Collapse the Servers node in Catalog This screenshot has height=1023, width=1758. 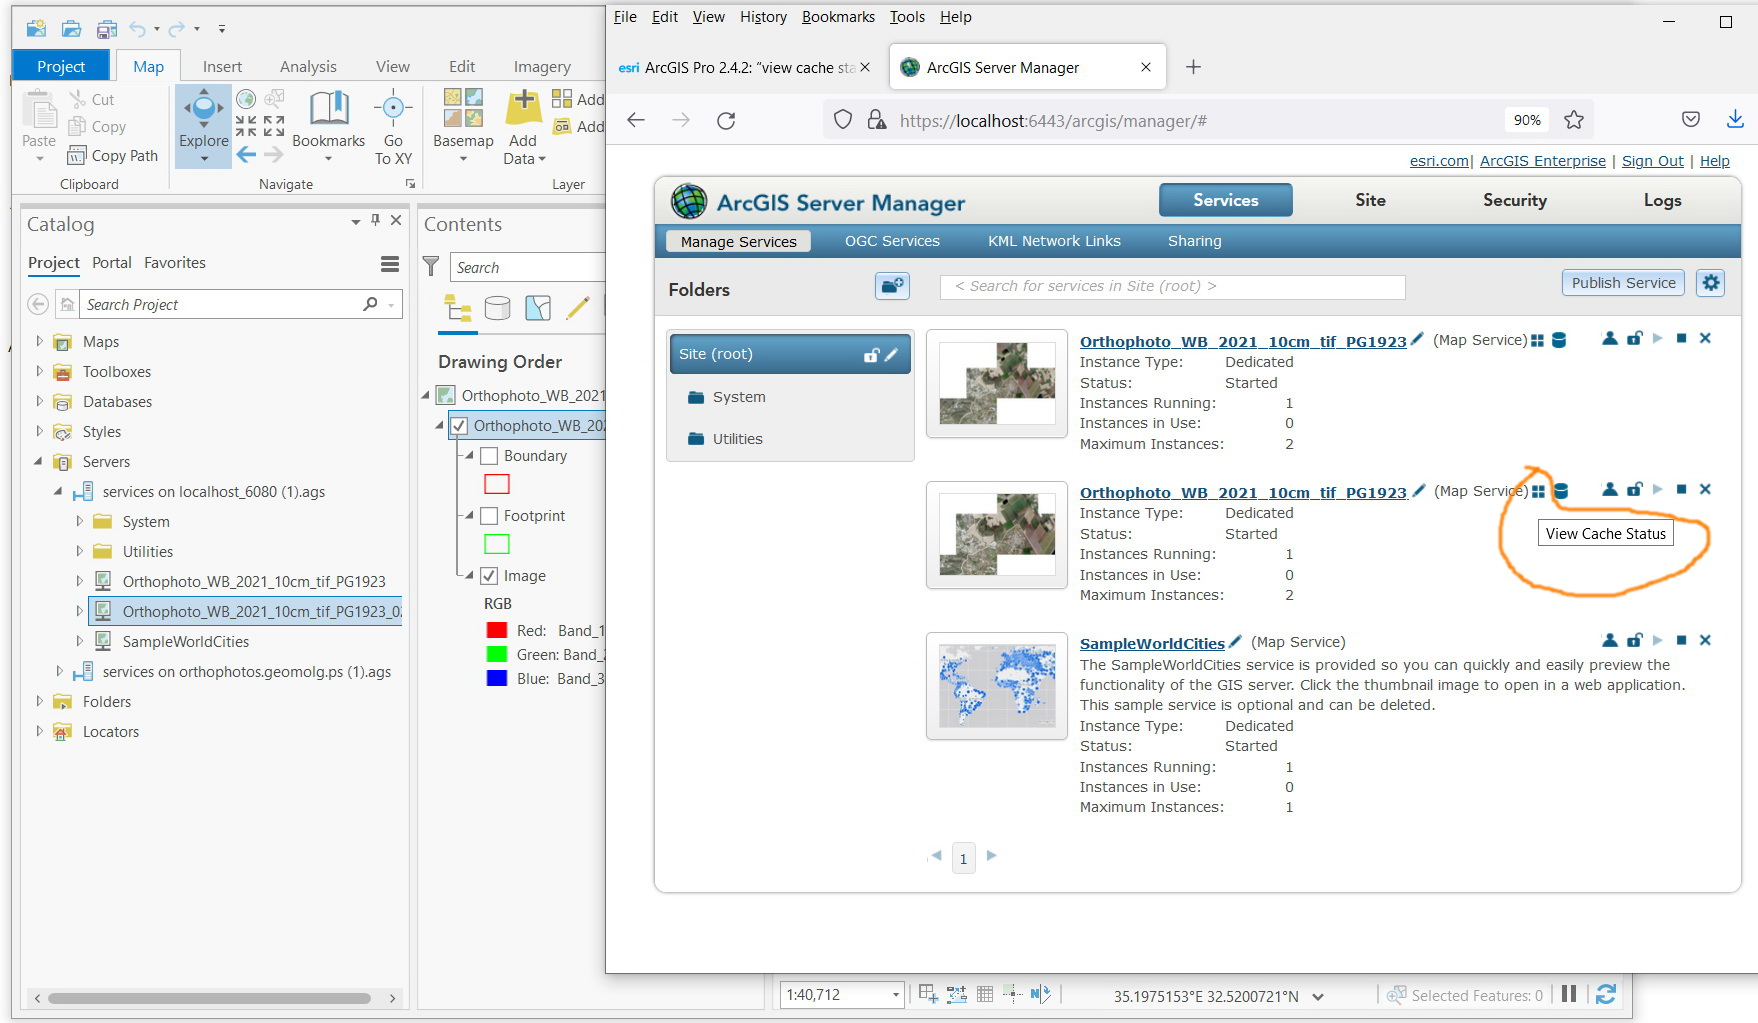coord(38,461)
